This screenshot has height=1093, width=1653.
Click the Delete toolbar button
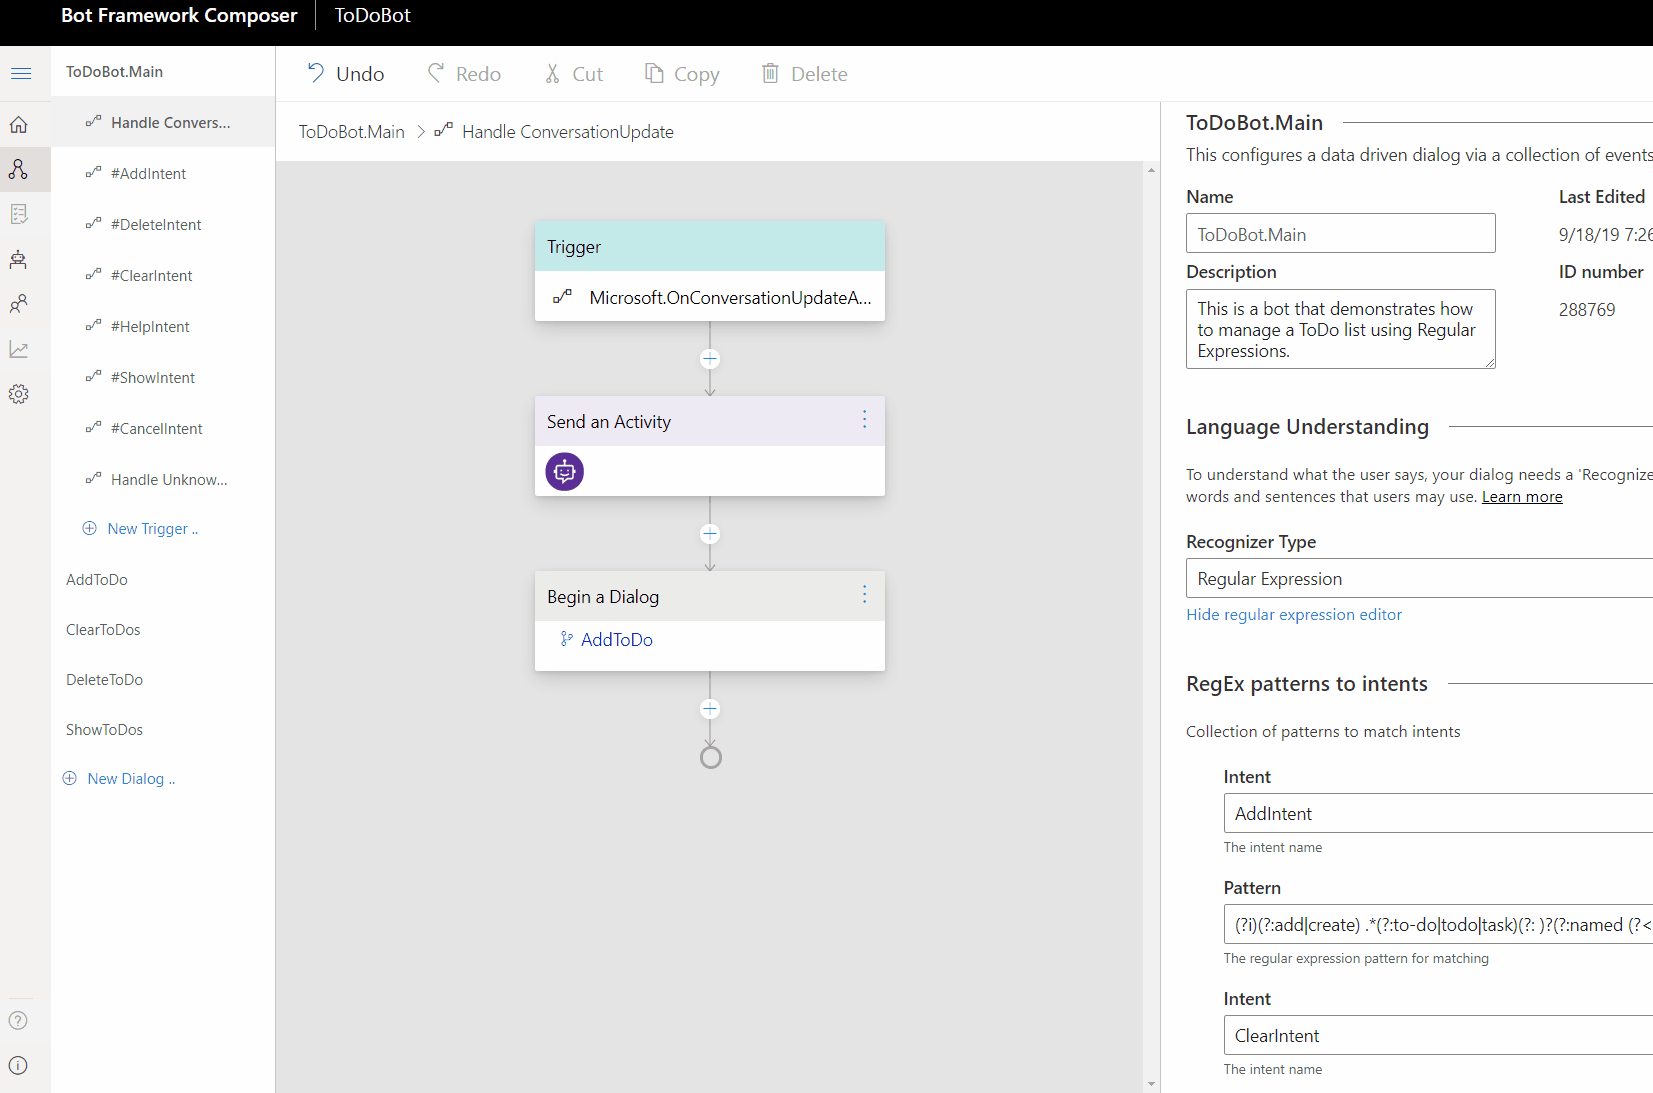(804, 74)
